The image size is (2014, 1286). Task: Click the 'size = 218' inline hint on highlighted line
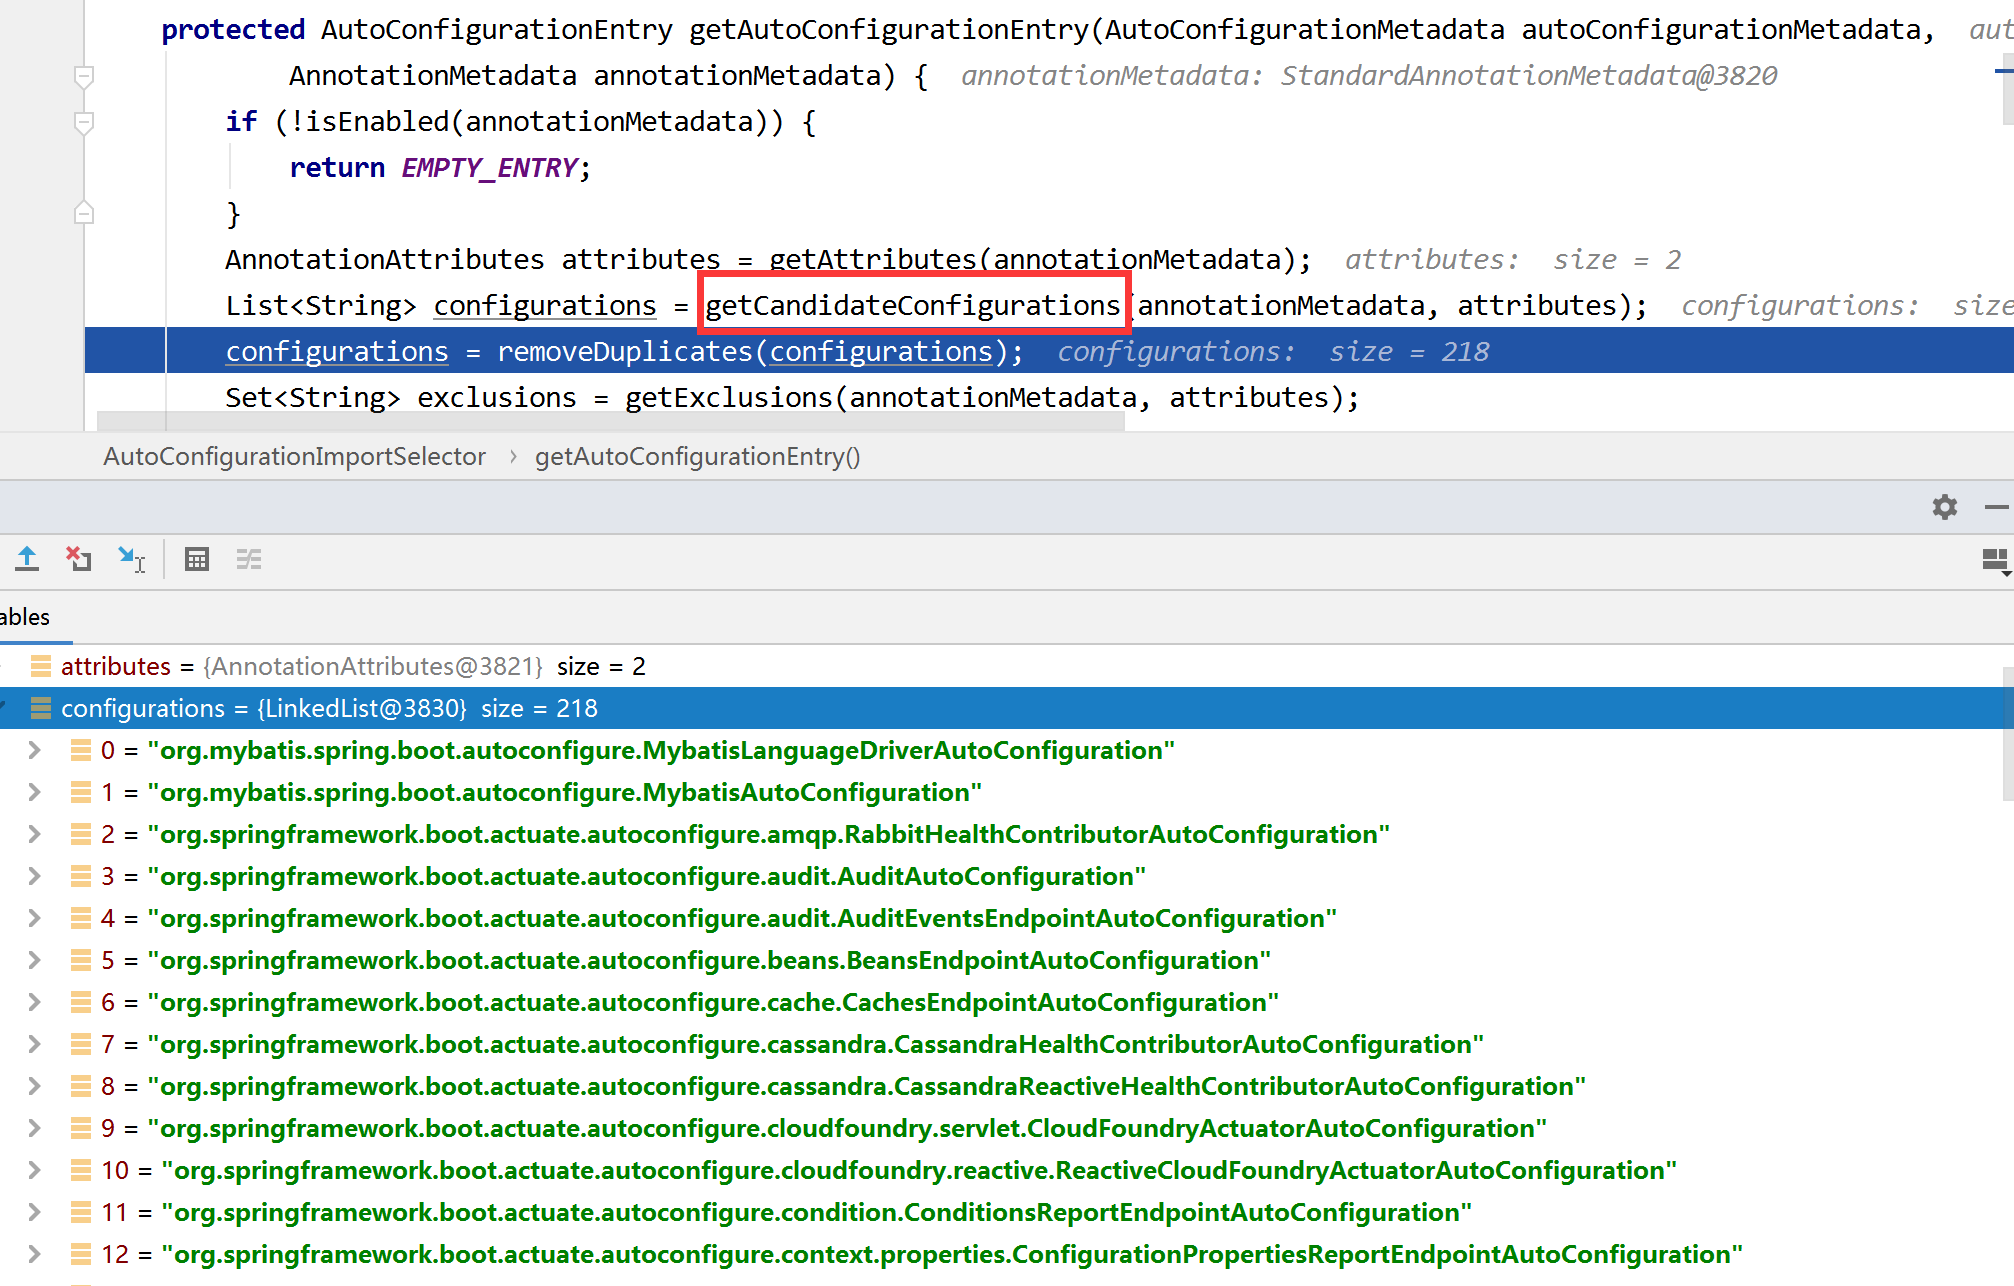point(1409,352)
